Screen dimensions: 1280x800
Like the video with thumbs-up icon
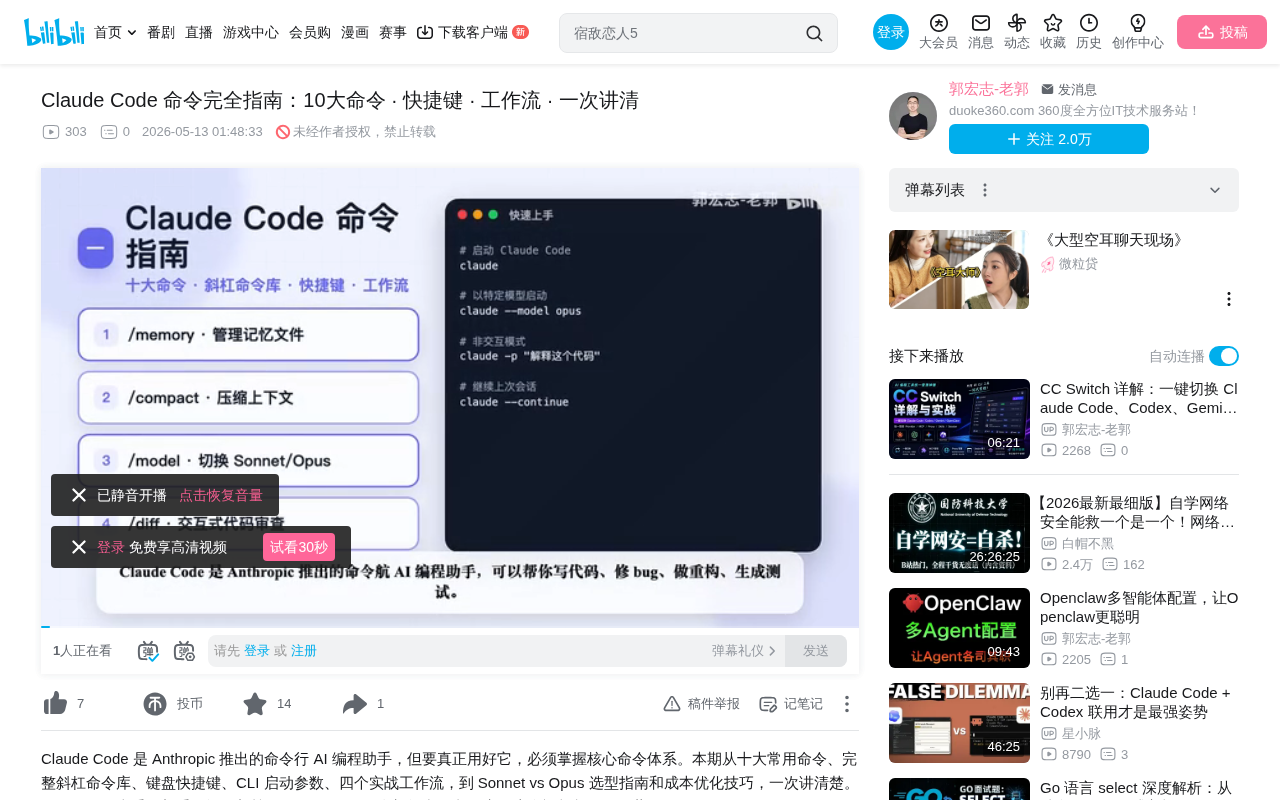(55, 704)
